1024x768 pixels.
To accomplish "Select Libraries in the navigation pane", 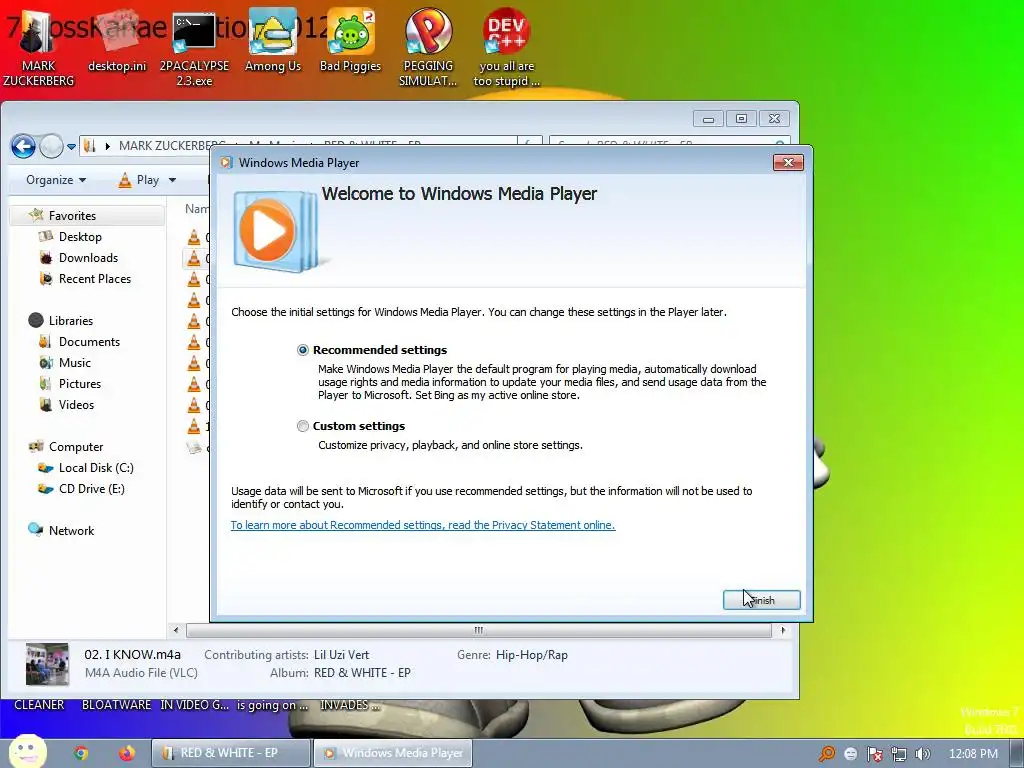I will [x=71, y=321].
